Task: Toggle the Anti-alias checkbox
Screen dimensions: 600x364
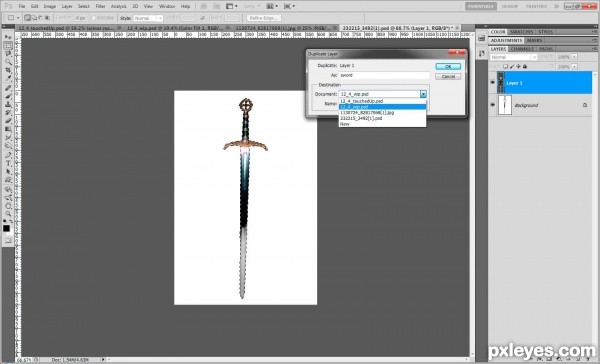Action: [93, 18]
